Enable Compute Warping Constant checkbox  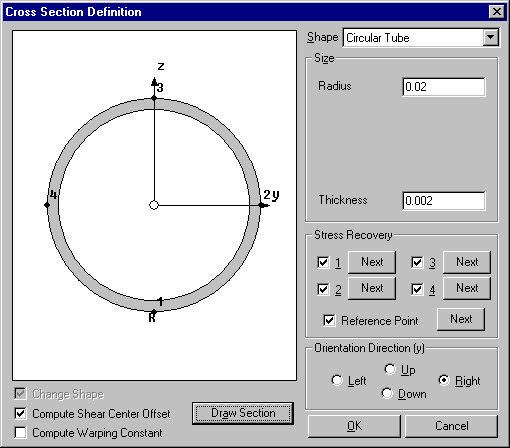click(20, 433)
